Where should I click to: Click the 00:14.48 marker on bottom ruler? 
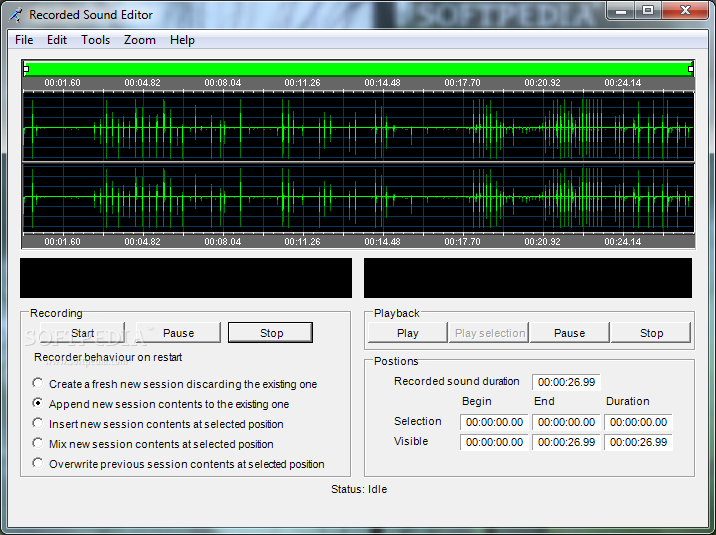(382, 241)
